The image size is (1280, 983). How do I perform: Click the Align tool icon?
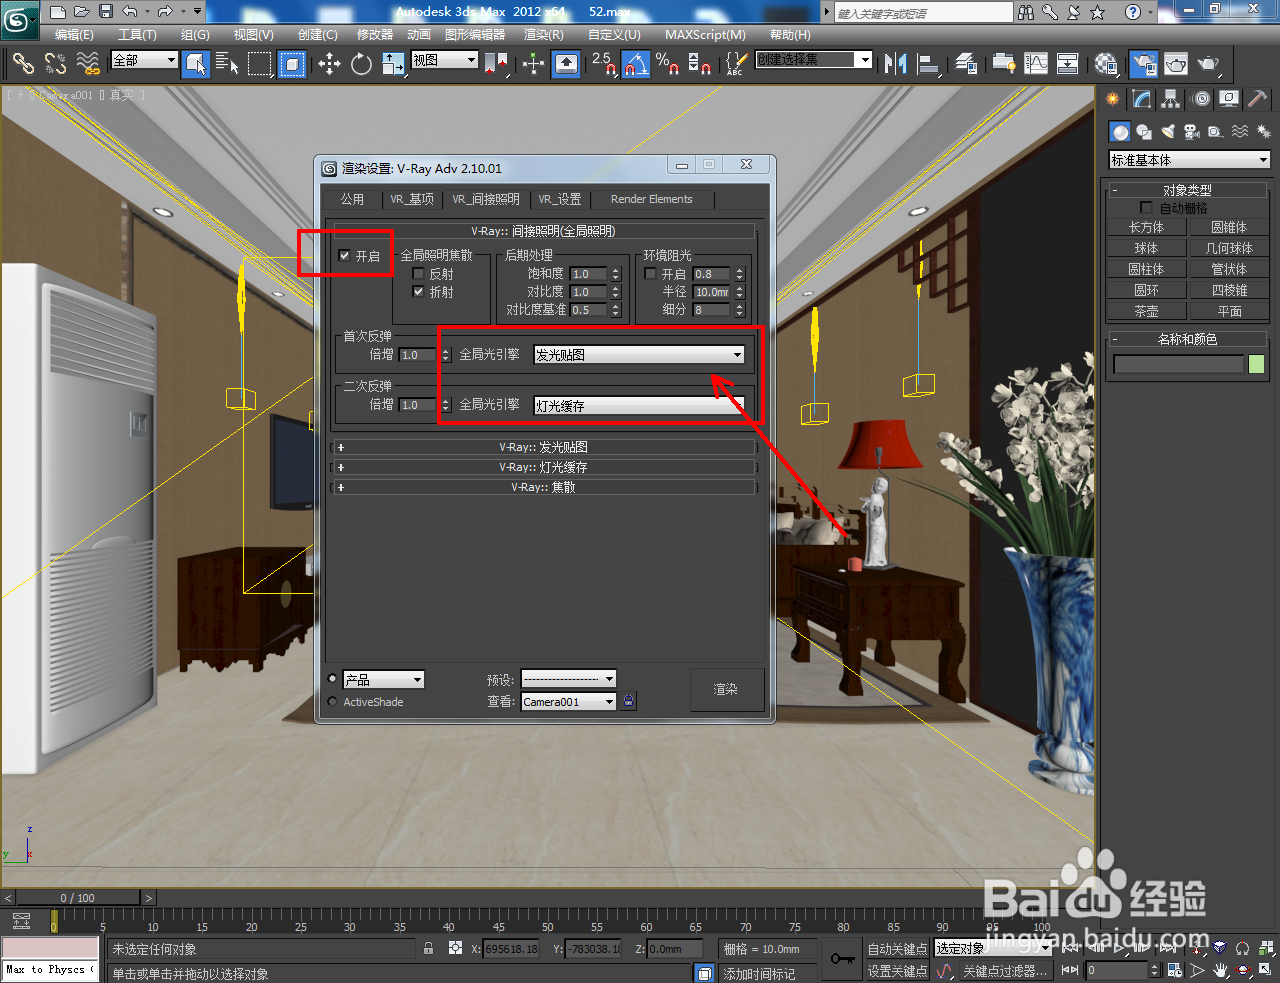928,64
